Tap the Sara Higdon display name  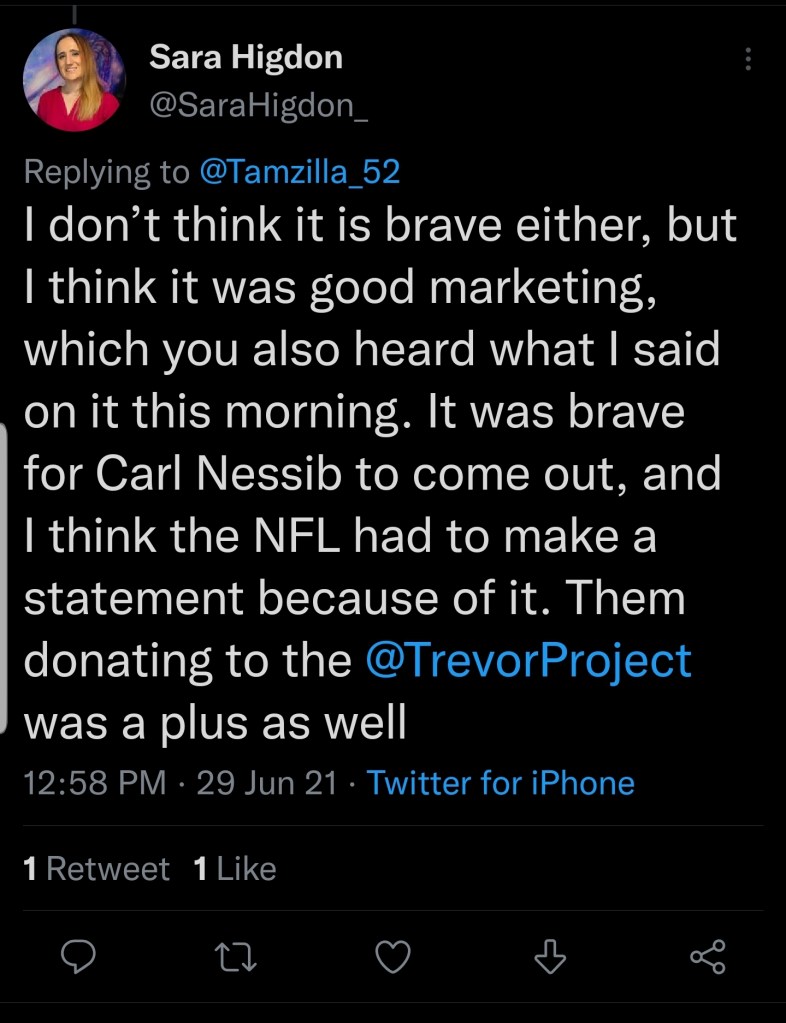point(246,58)
